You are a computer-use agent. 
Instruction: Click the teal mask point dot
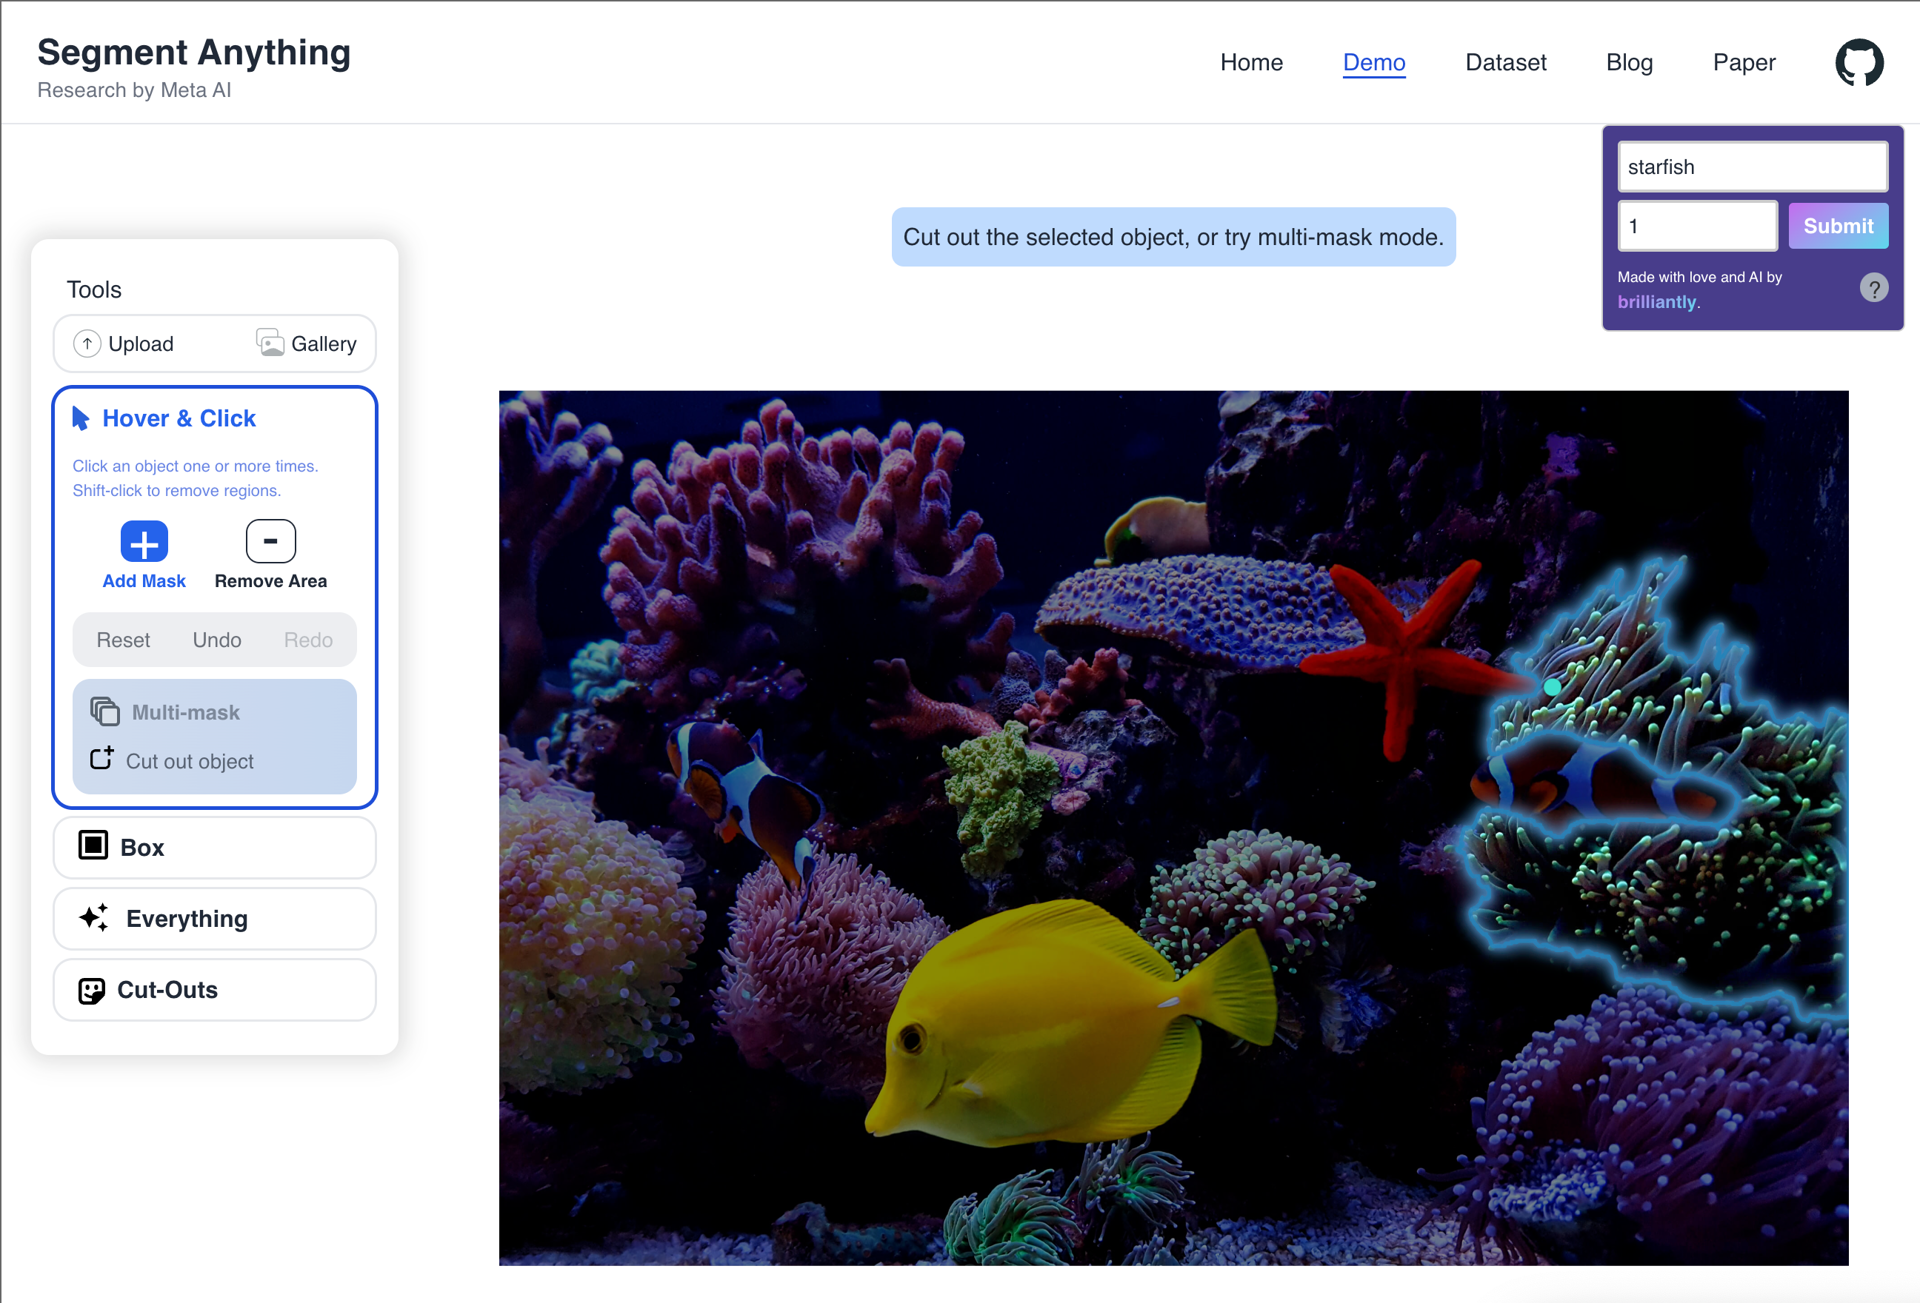[1551, 687]
